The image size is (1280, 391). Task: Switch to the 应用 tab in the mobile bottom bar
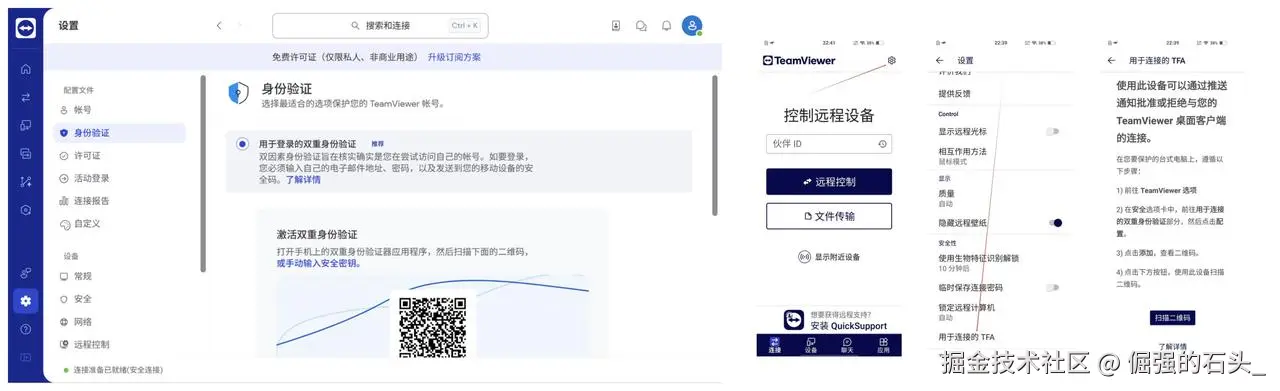[883, 346]
